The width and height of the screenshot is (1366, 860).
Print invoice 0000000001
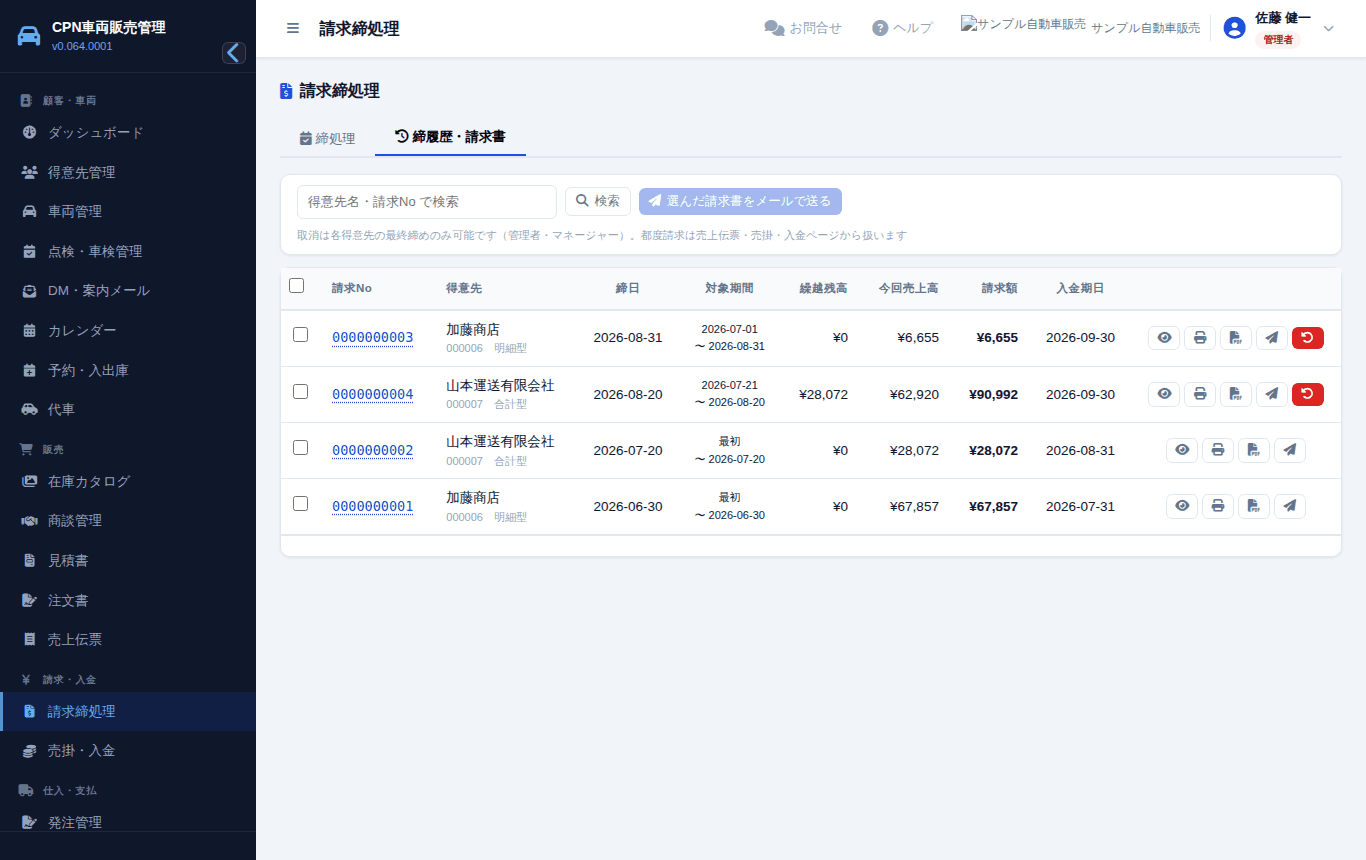tap(1218, 506)
